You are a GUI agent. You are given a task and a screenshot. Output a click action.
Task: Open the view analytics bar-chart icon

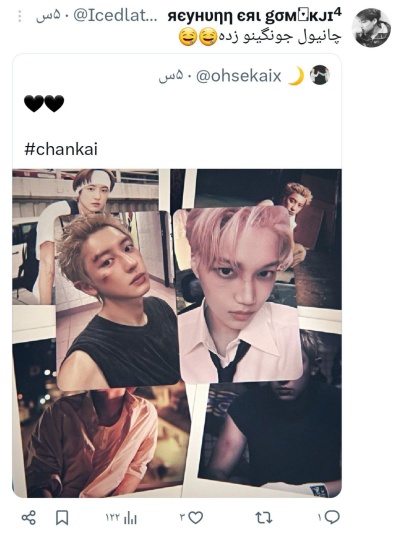[x=130, y=518]
